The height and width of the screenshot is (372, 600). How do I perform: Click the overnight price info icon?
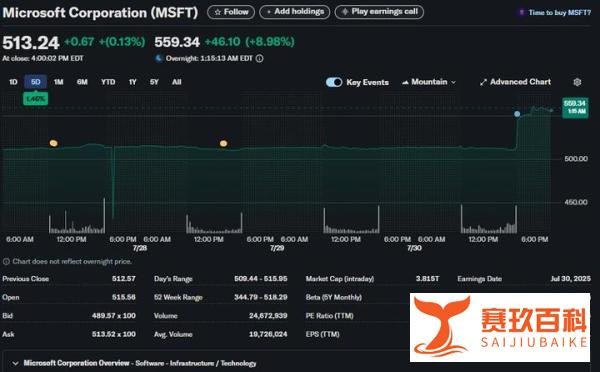tap(259, 59)
